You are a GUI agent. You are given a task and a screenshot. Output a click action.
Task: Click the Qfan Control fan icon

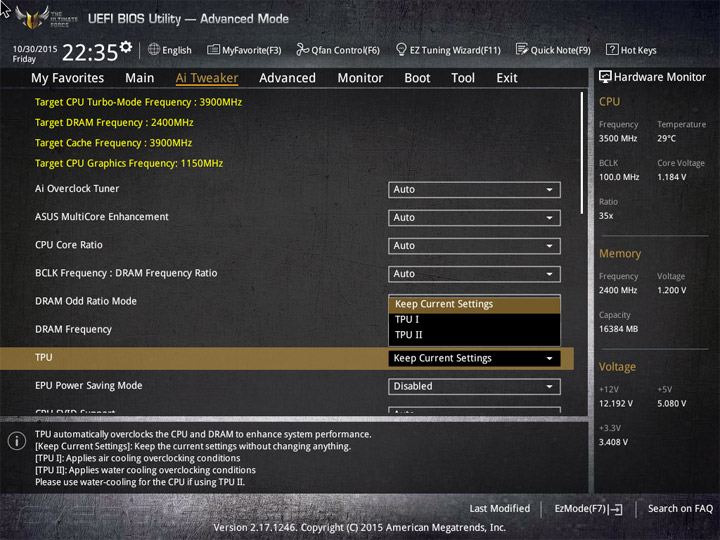pyautogui.click(x=302, y=50)
